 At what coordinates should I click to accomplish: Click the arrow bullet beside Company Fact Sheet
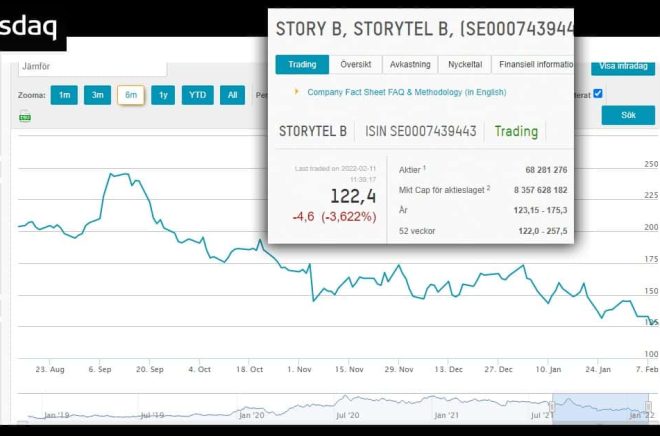(x=296, y=91)
